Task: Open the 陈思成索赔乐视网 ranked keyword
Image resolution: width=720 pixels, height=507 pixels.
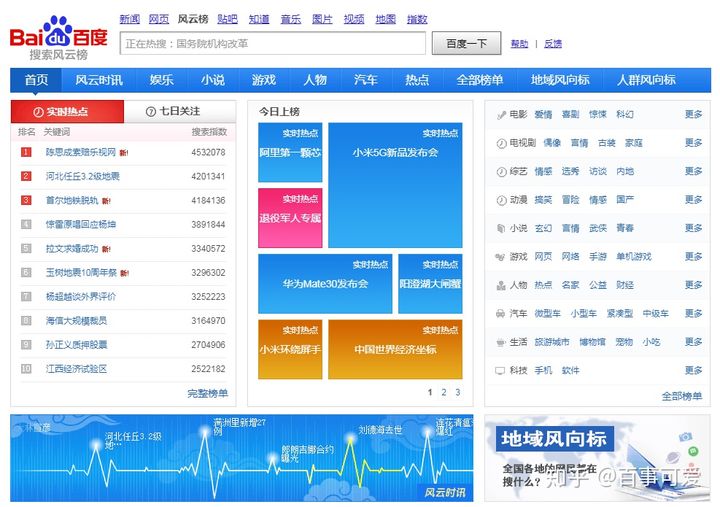Action: click(81, 153)
